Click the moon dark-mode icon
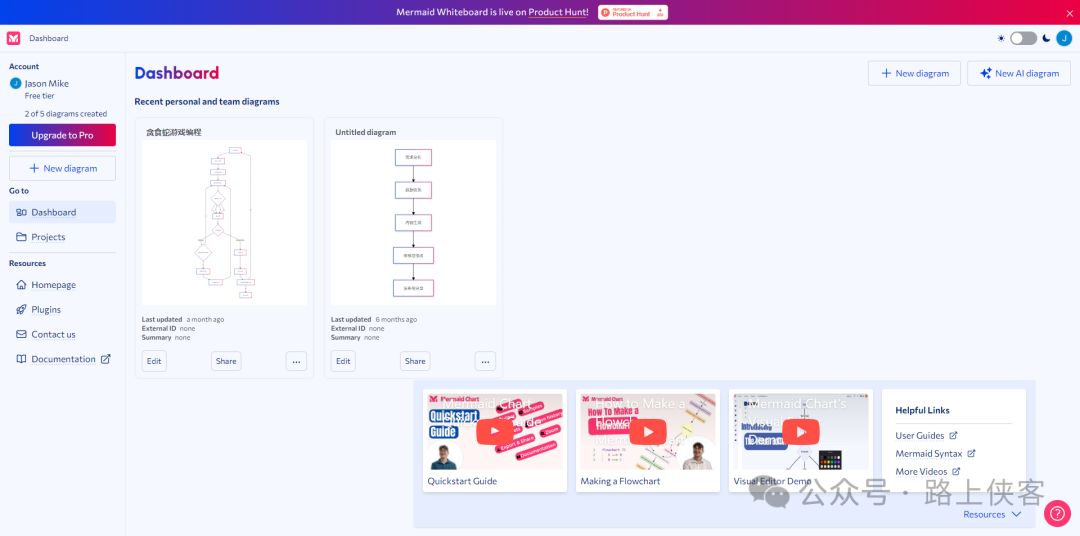Viewport: 1080px width, 536px height. pyautogui.click(x=1046, y=39)
